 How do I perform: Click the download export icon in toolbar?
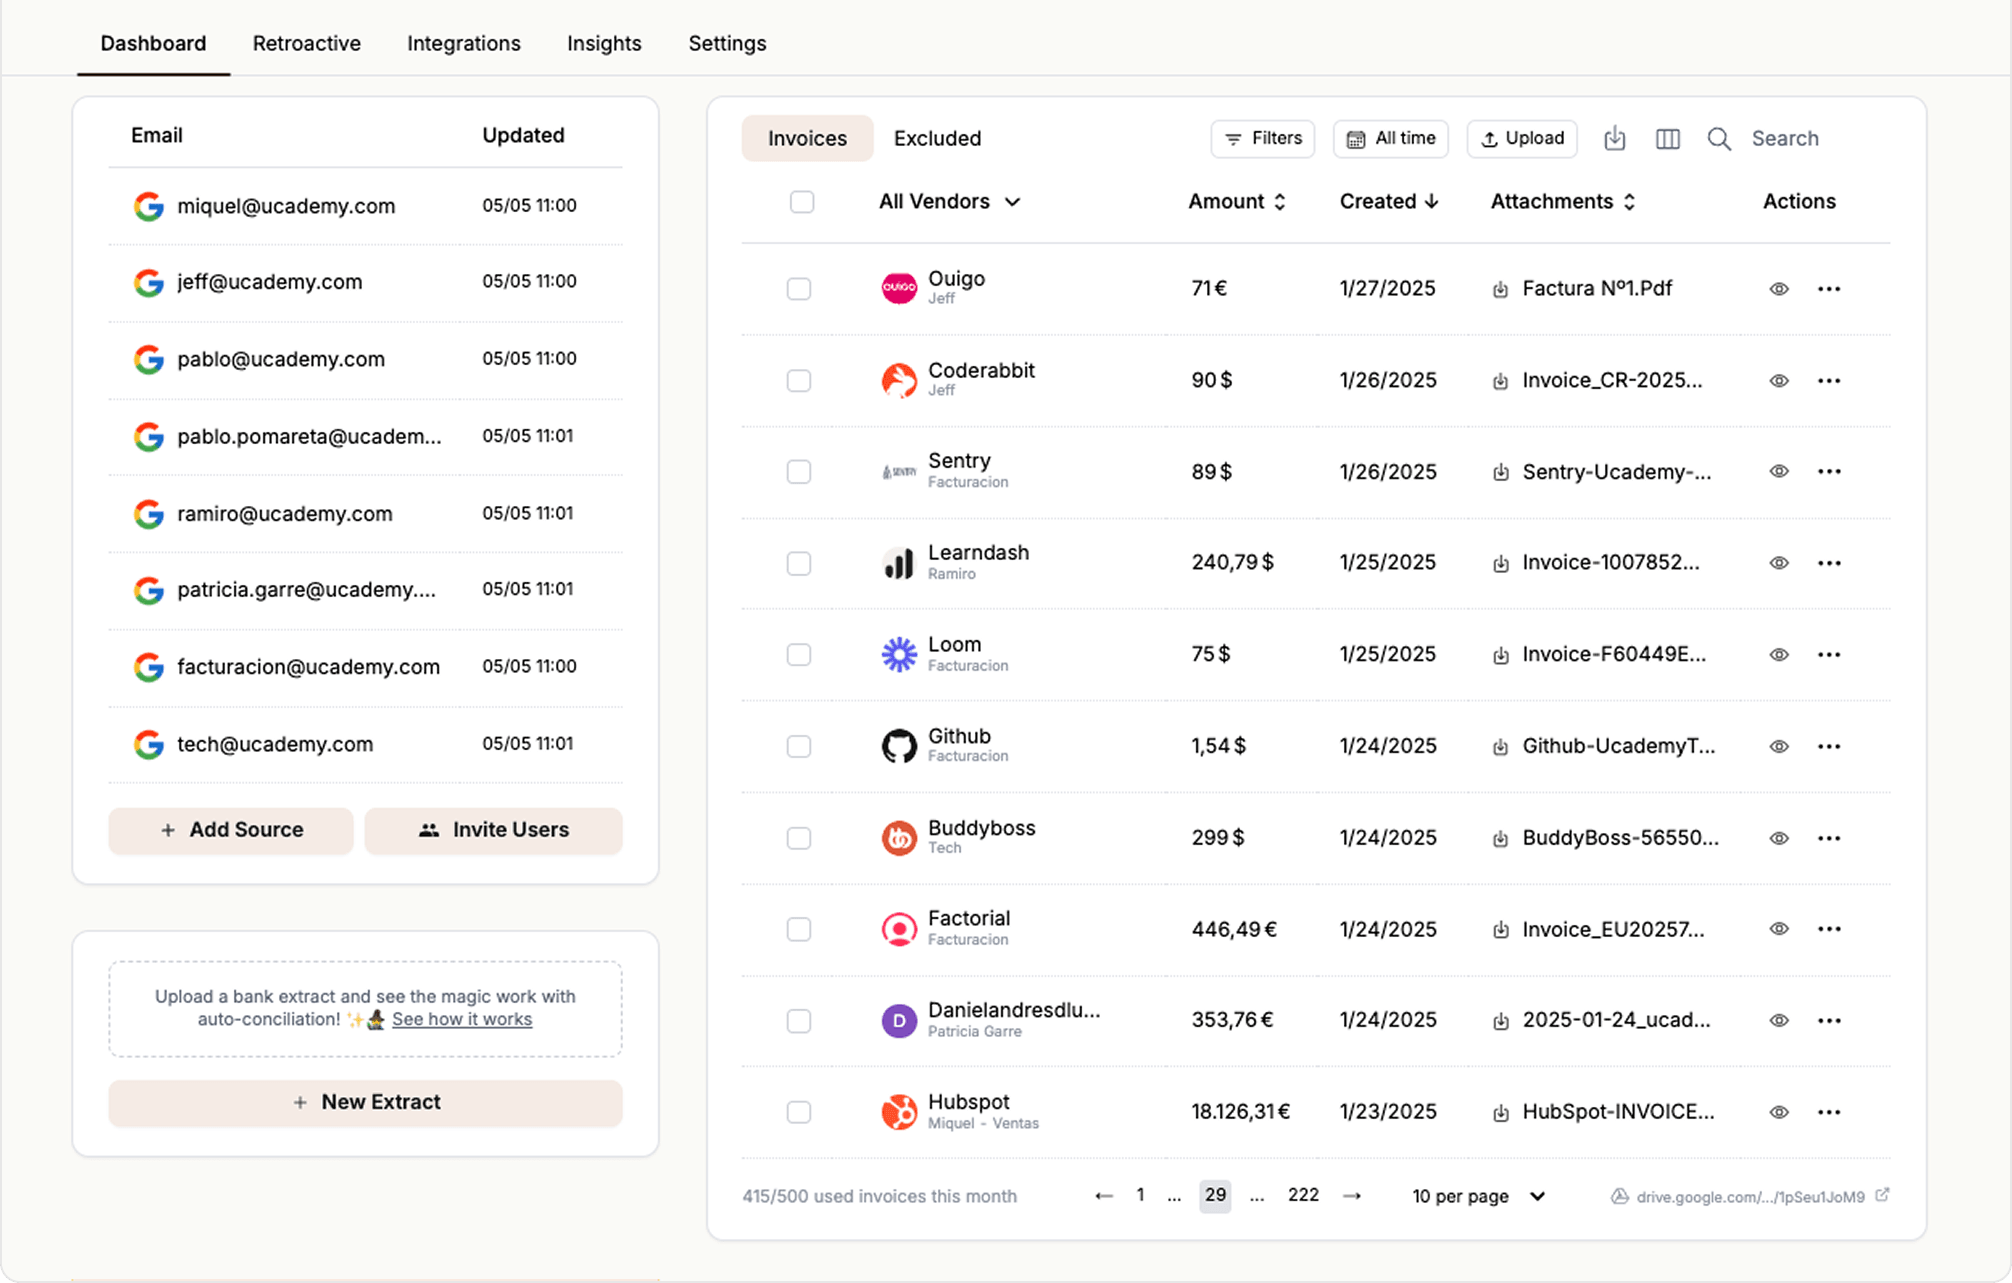(x=1614, y=139)
